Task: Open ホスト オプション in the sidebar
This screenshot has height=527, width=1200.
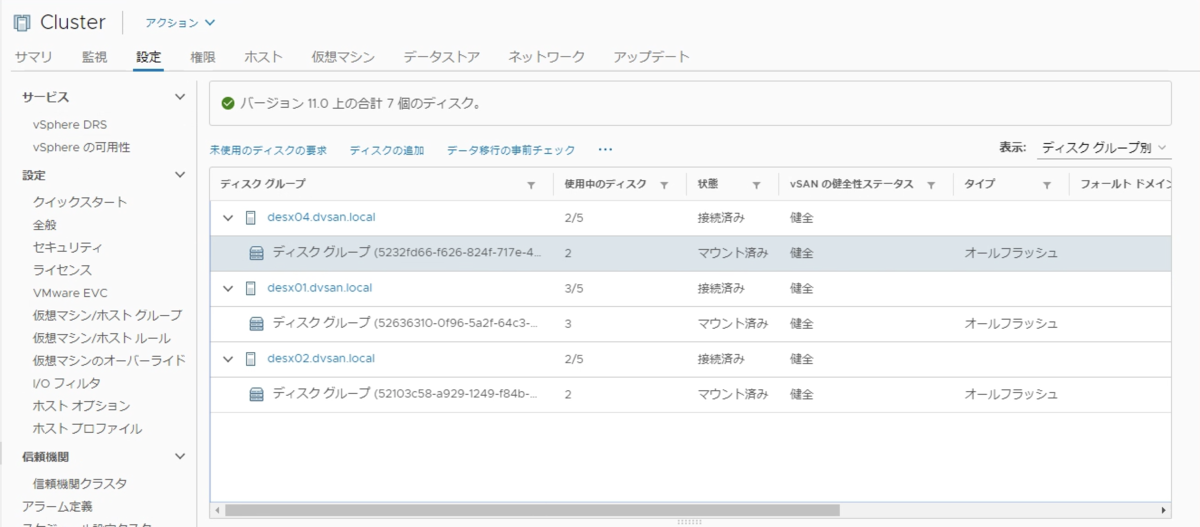Action: 81,406
